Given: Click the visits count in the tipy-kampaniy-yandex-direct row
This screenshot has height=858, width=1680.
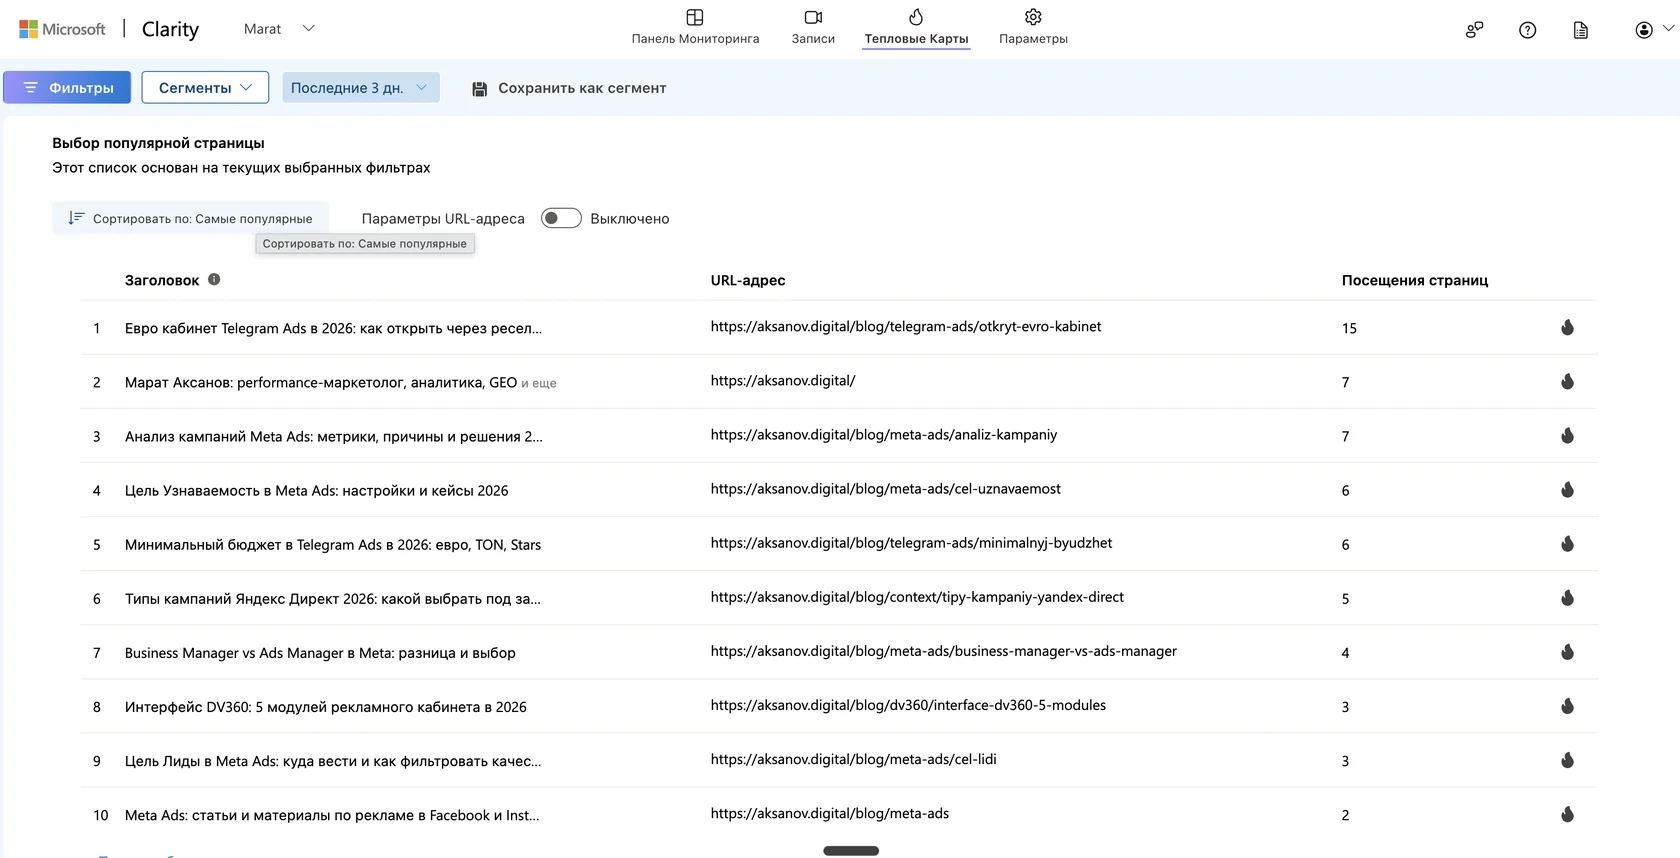Looking at the screenshot, I should coord(1345,598).
